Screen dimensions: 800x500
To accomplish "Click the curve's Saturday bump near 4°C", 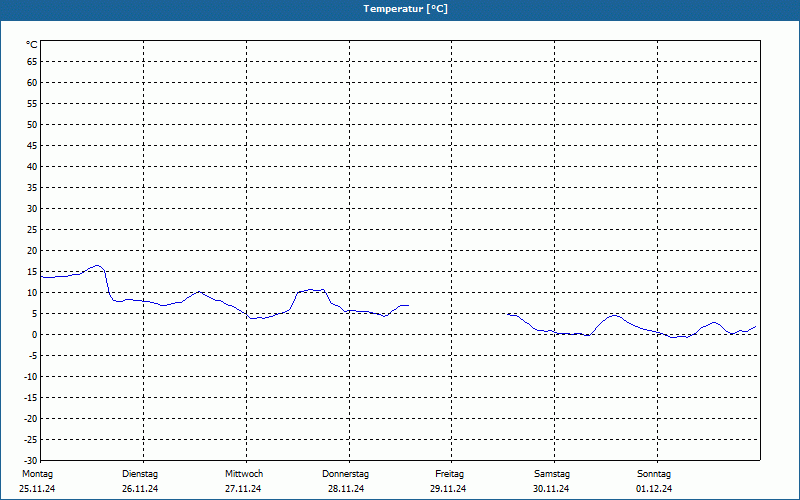I will 615,316.
